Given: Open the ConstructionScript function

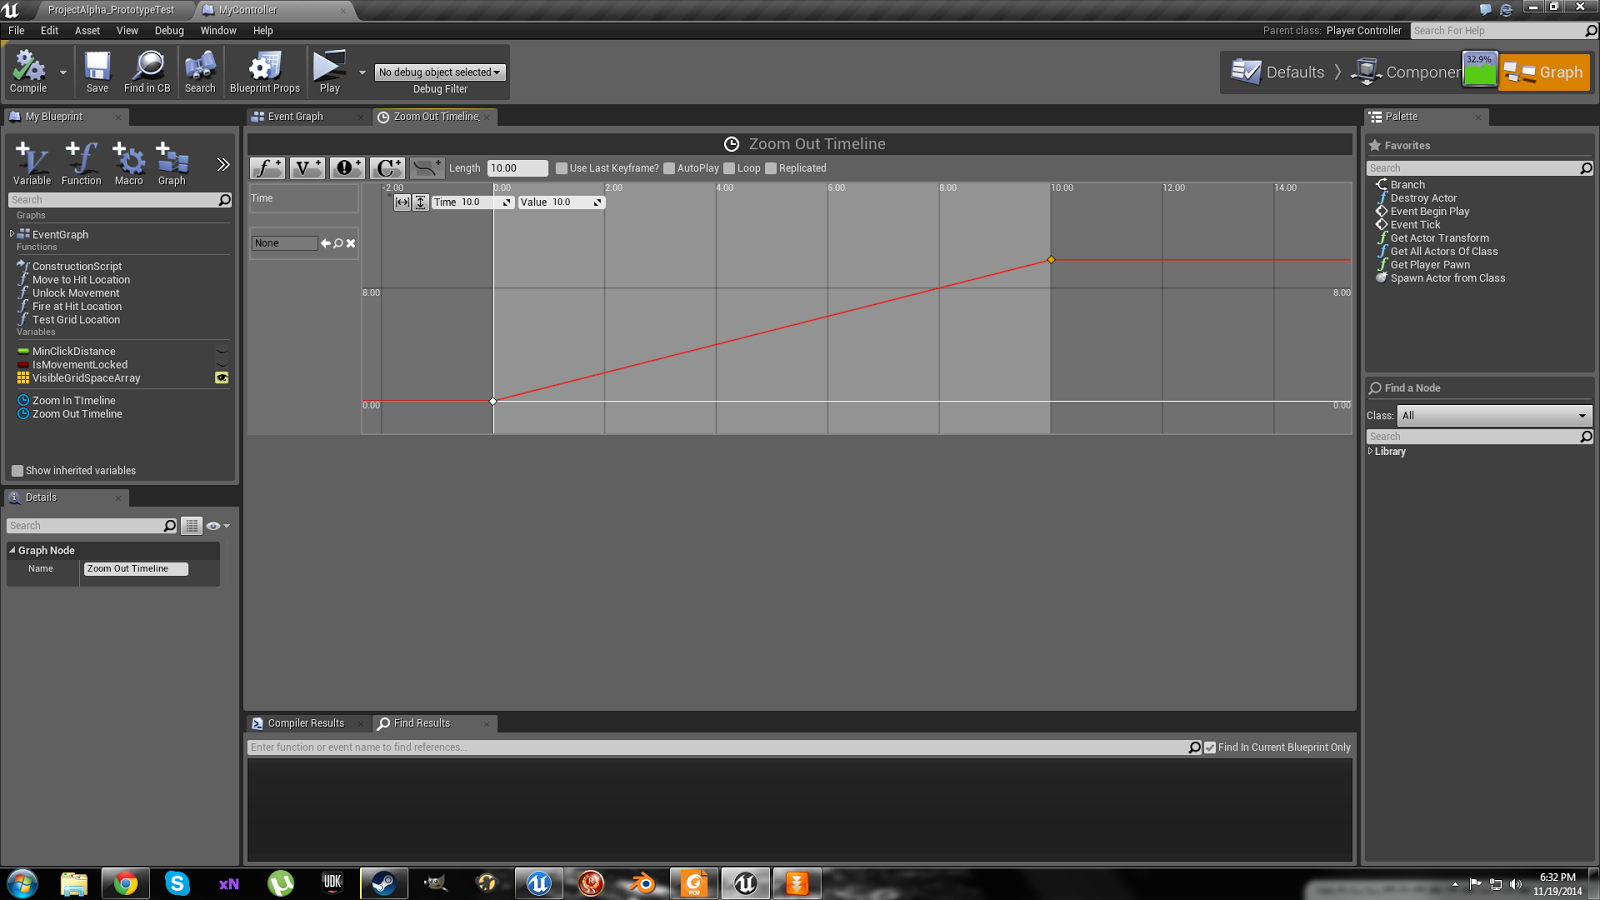Looking at the screenshot, I should (x=77, y=266).
